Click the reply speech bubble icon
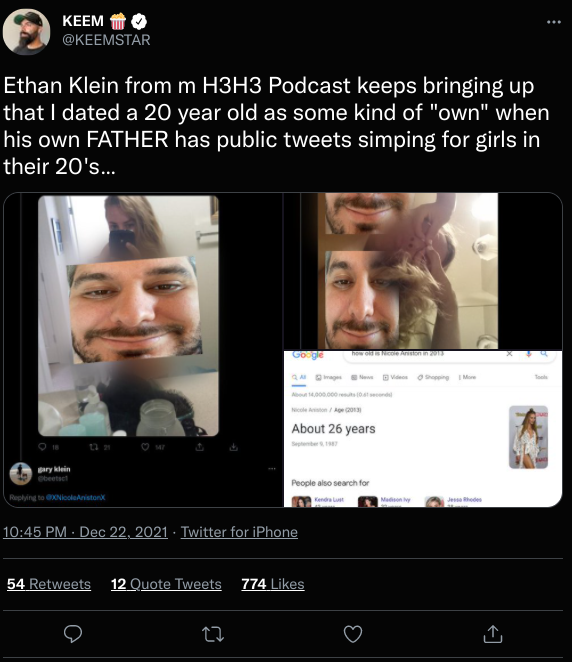572x662 pixels. click(x=73, y=634)
